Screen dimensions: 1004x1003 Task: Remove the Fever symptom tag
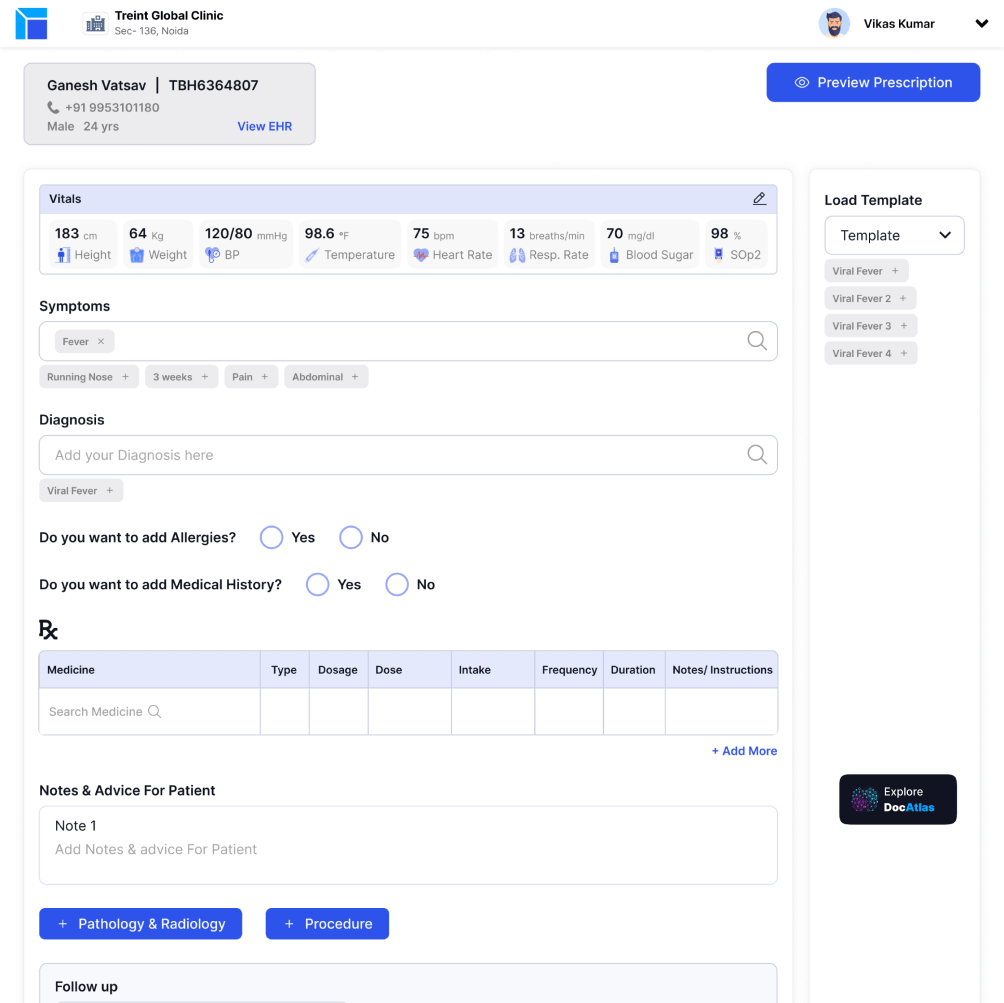tap(101, 342)
